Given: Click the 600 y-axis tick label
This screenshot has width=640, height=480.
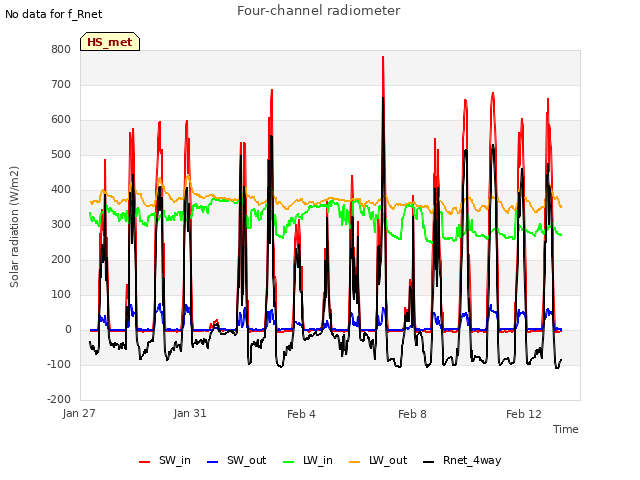Looking at the screenshot, I should [61, 120].
